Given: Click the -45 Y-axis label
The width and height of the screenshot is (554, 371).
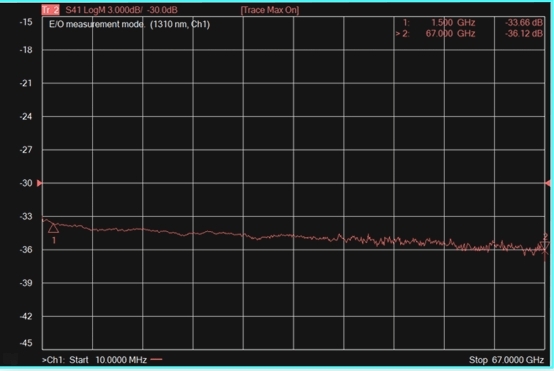Looking at the screenshot, I should [x=26, y=343].
